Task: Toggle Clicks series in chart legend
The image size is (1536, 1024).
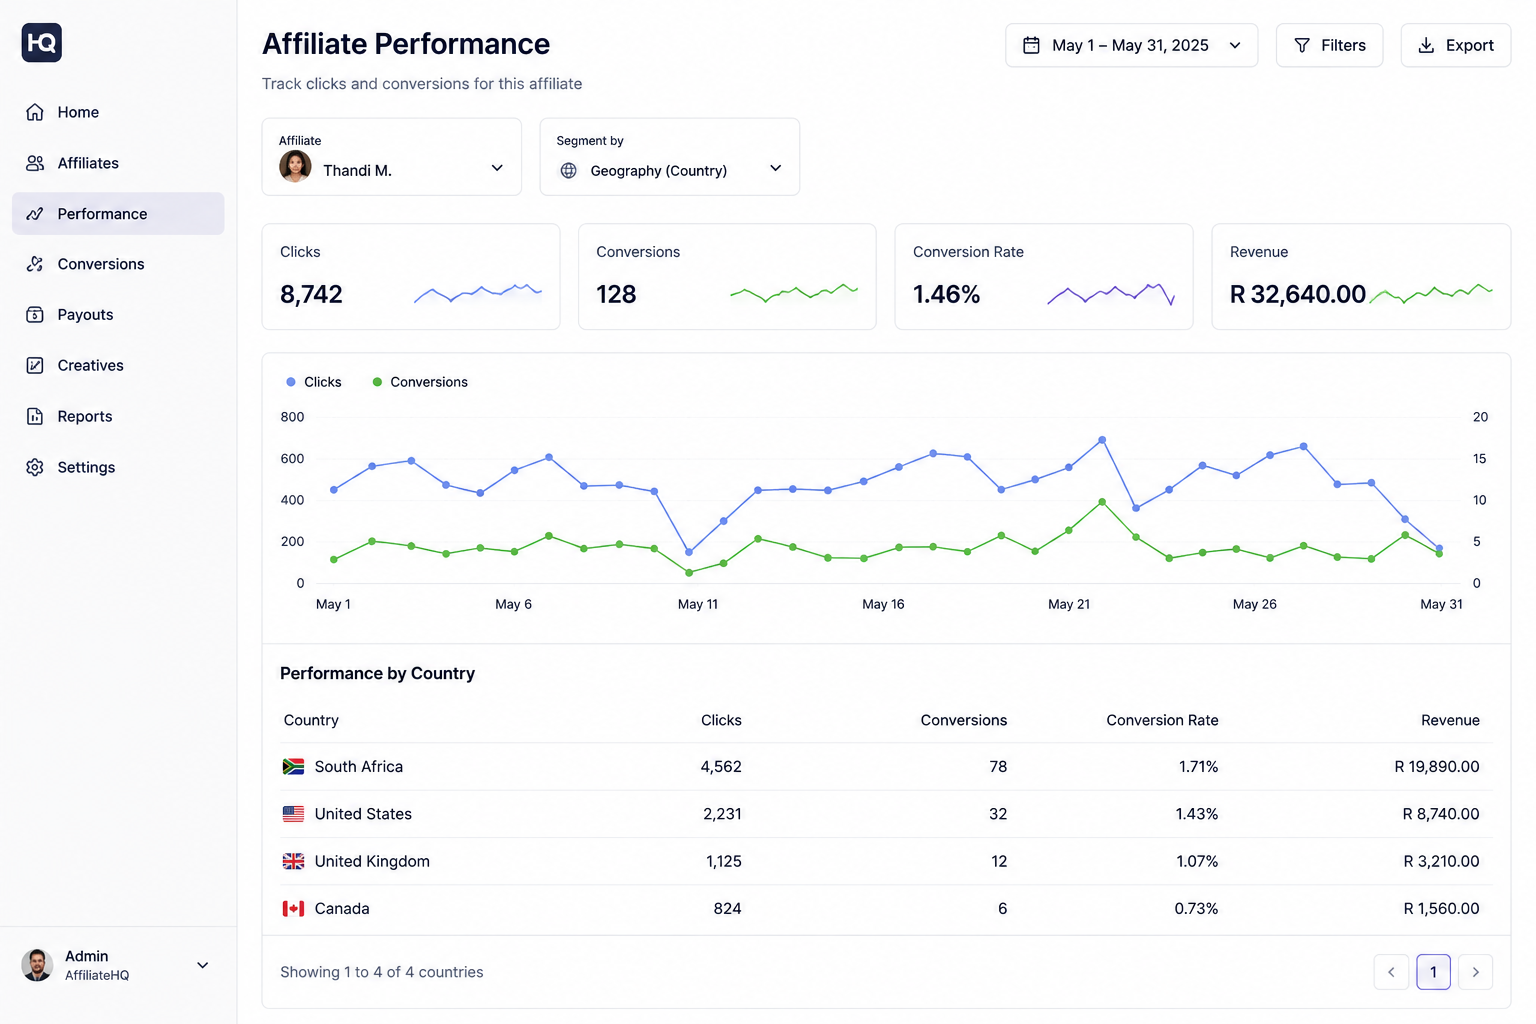Action: point(313,382)
